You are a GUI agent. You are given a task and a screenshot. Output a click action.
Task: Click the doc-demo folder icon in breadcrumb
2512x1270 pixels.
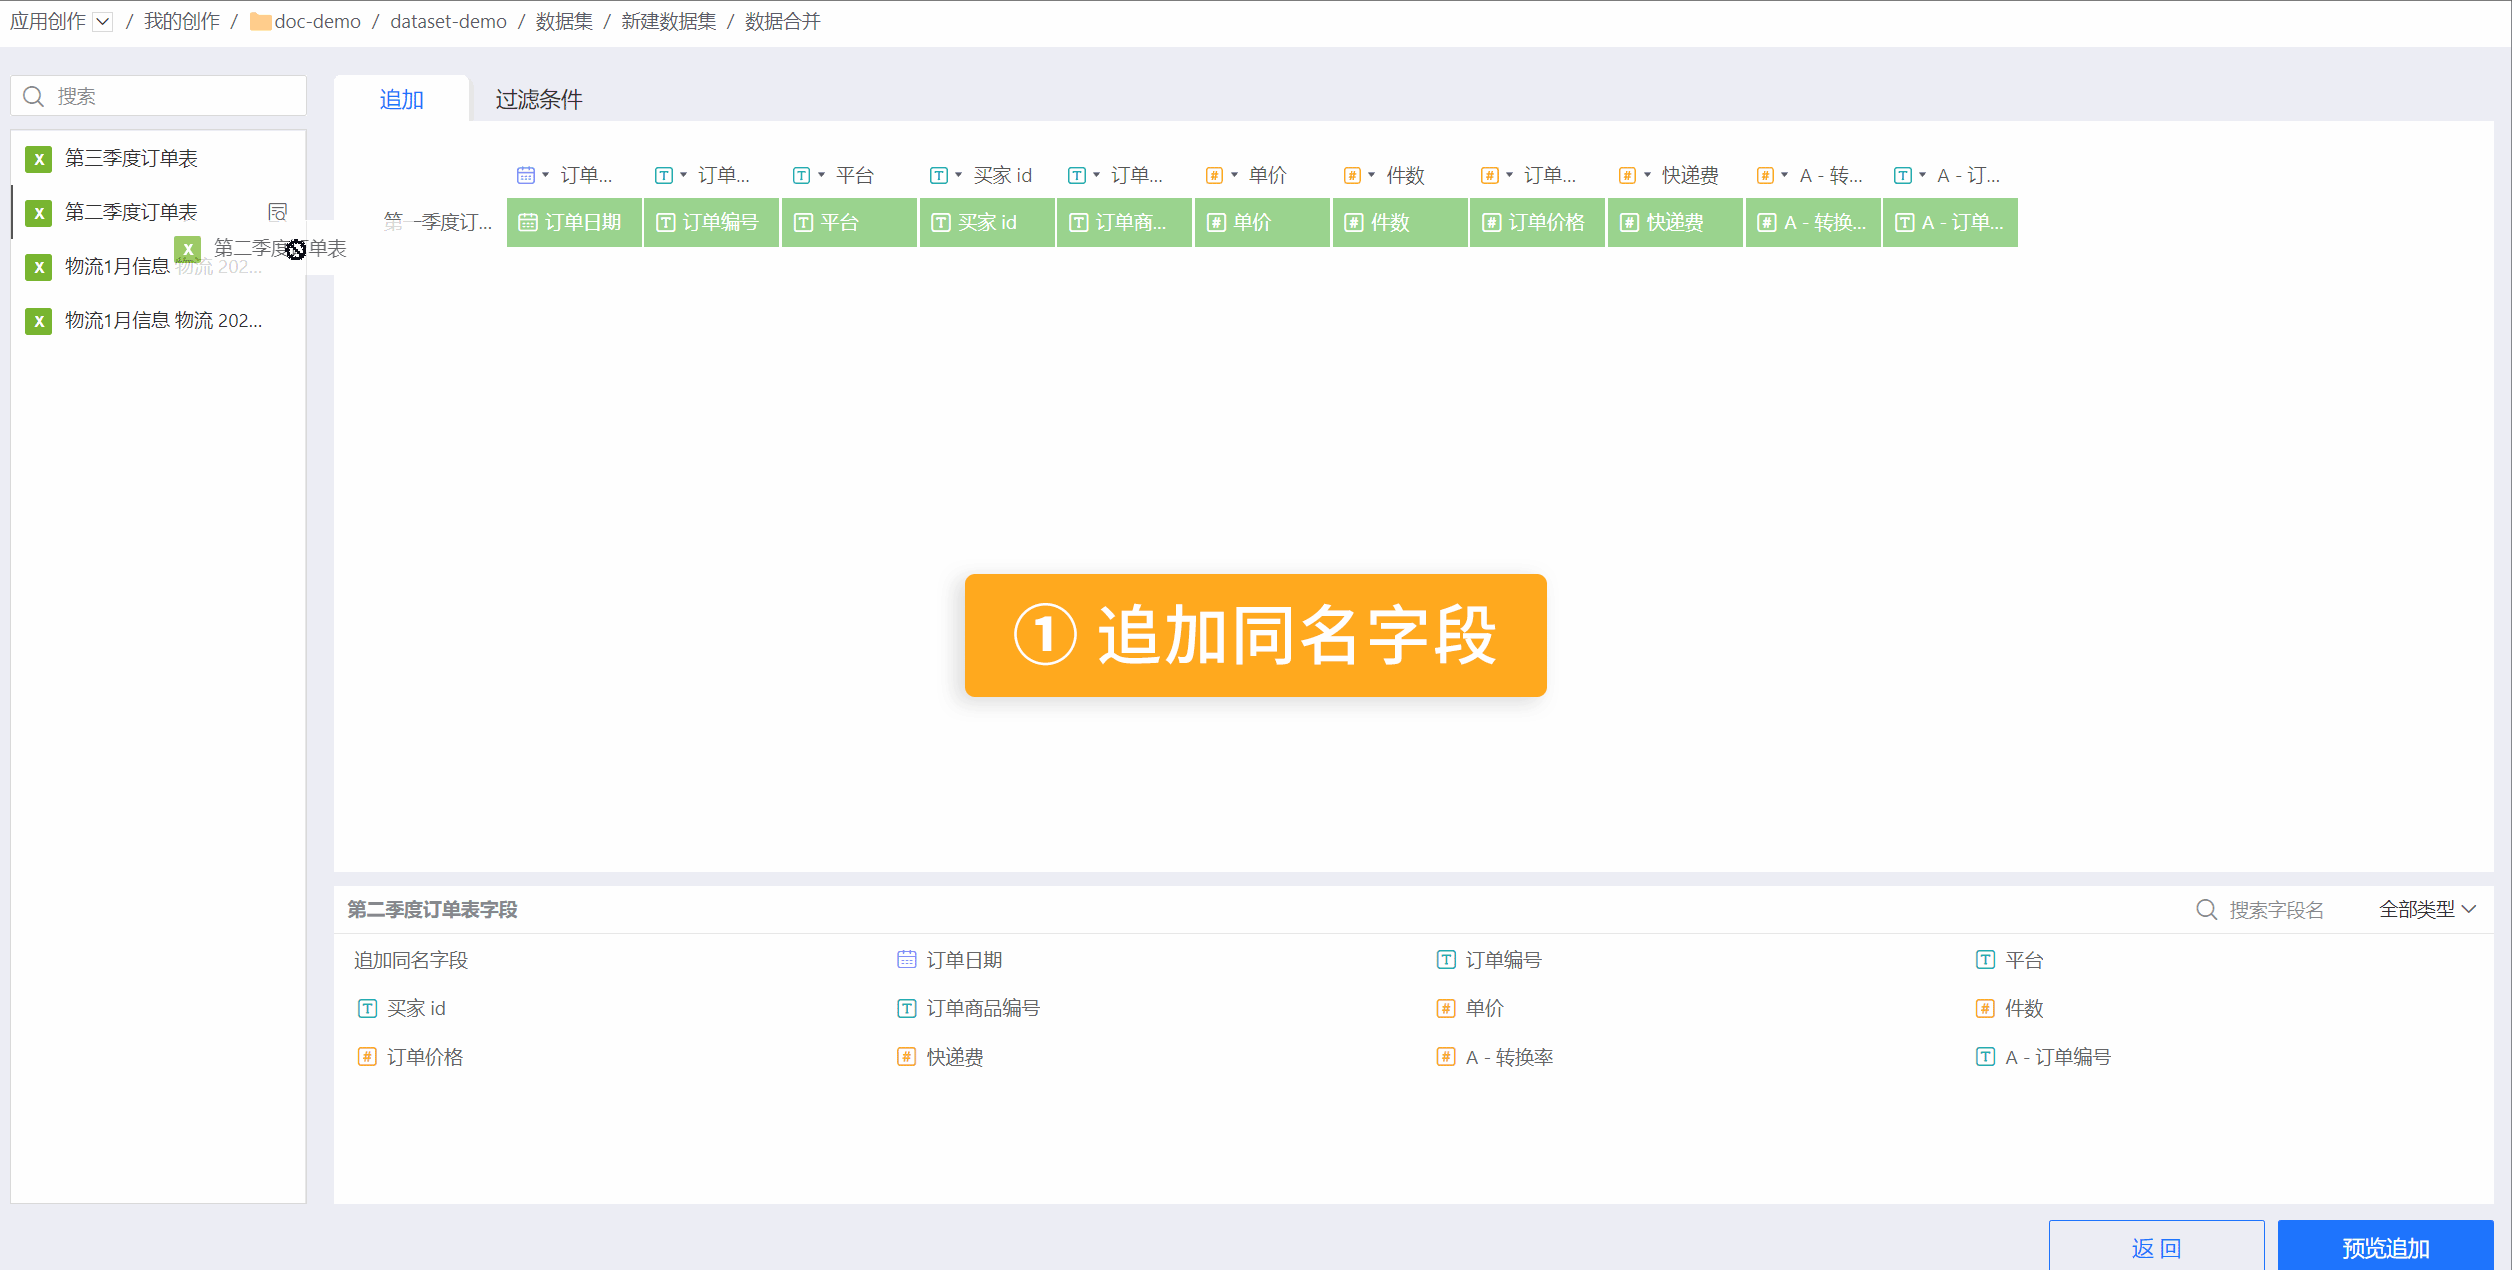click(260, 22)
